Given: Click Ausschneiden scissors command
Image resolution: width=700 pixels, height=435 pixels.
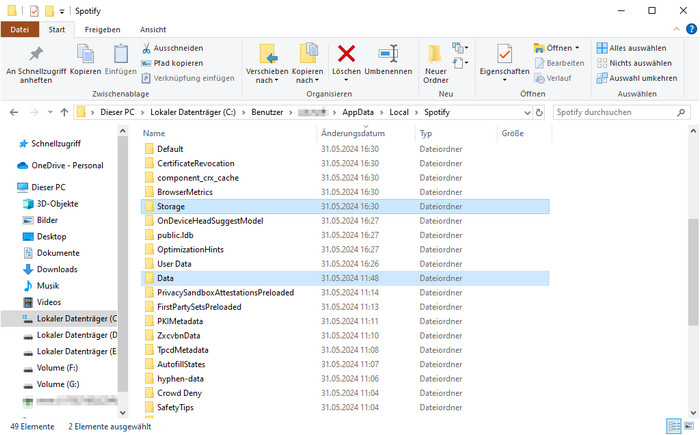Looking at the screenshot, I should pyautogui.click(x=172, y=48).
